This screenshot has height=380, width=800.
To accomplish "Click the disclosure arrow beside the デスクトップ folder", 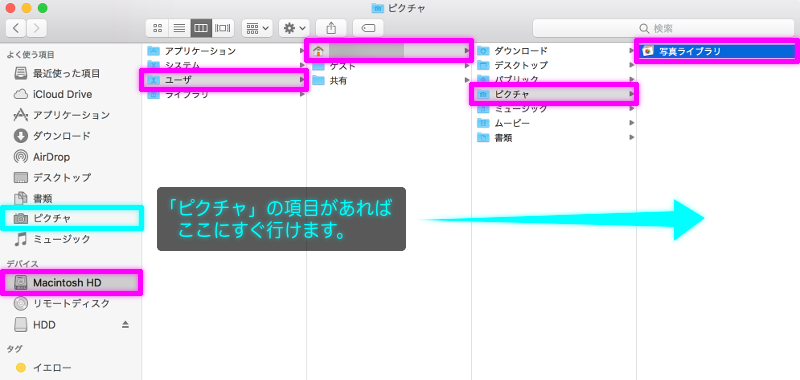I will pos(632,65).
